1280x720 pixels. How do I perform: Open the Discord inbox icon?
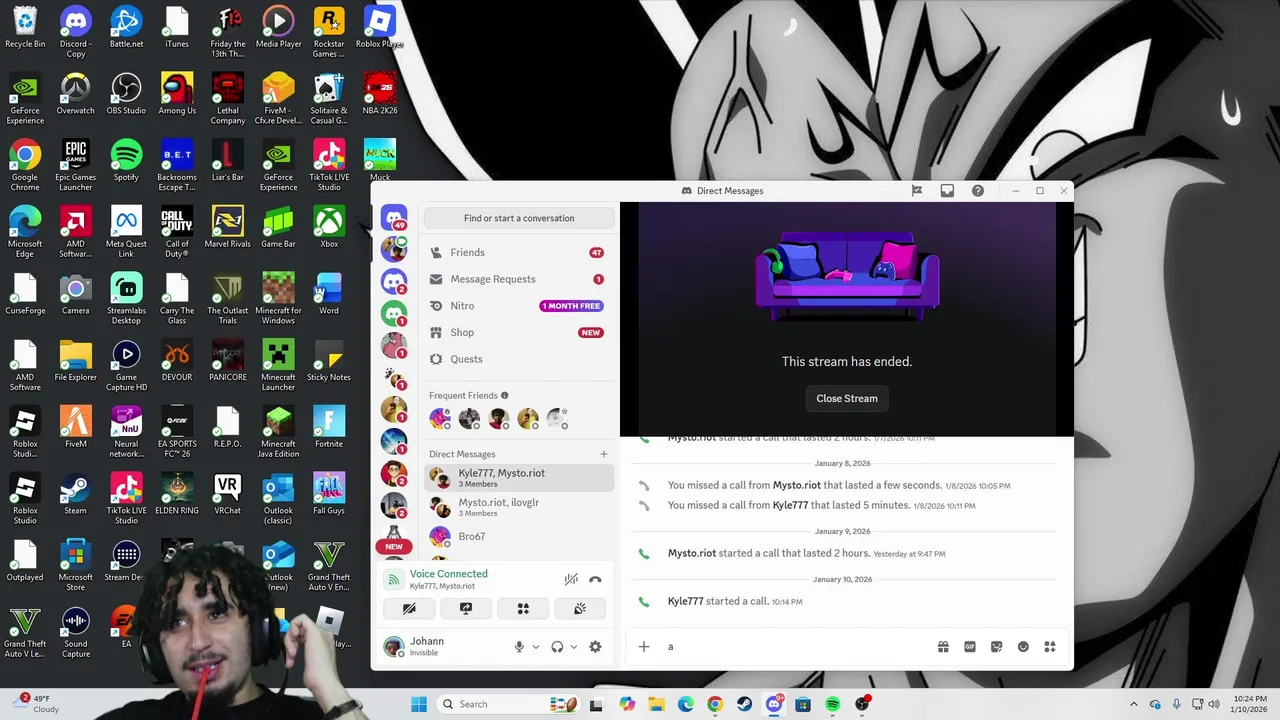coord(947,191)
